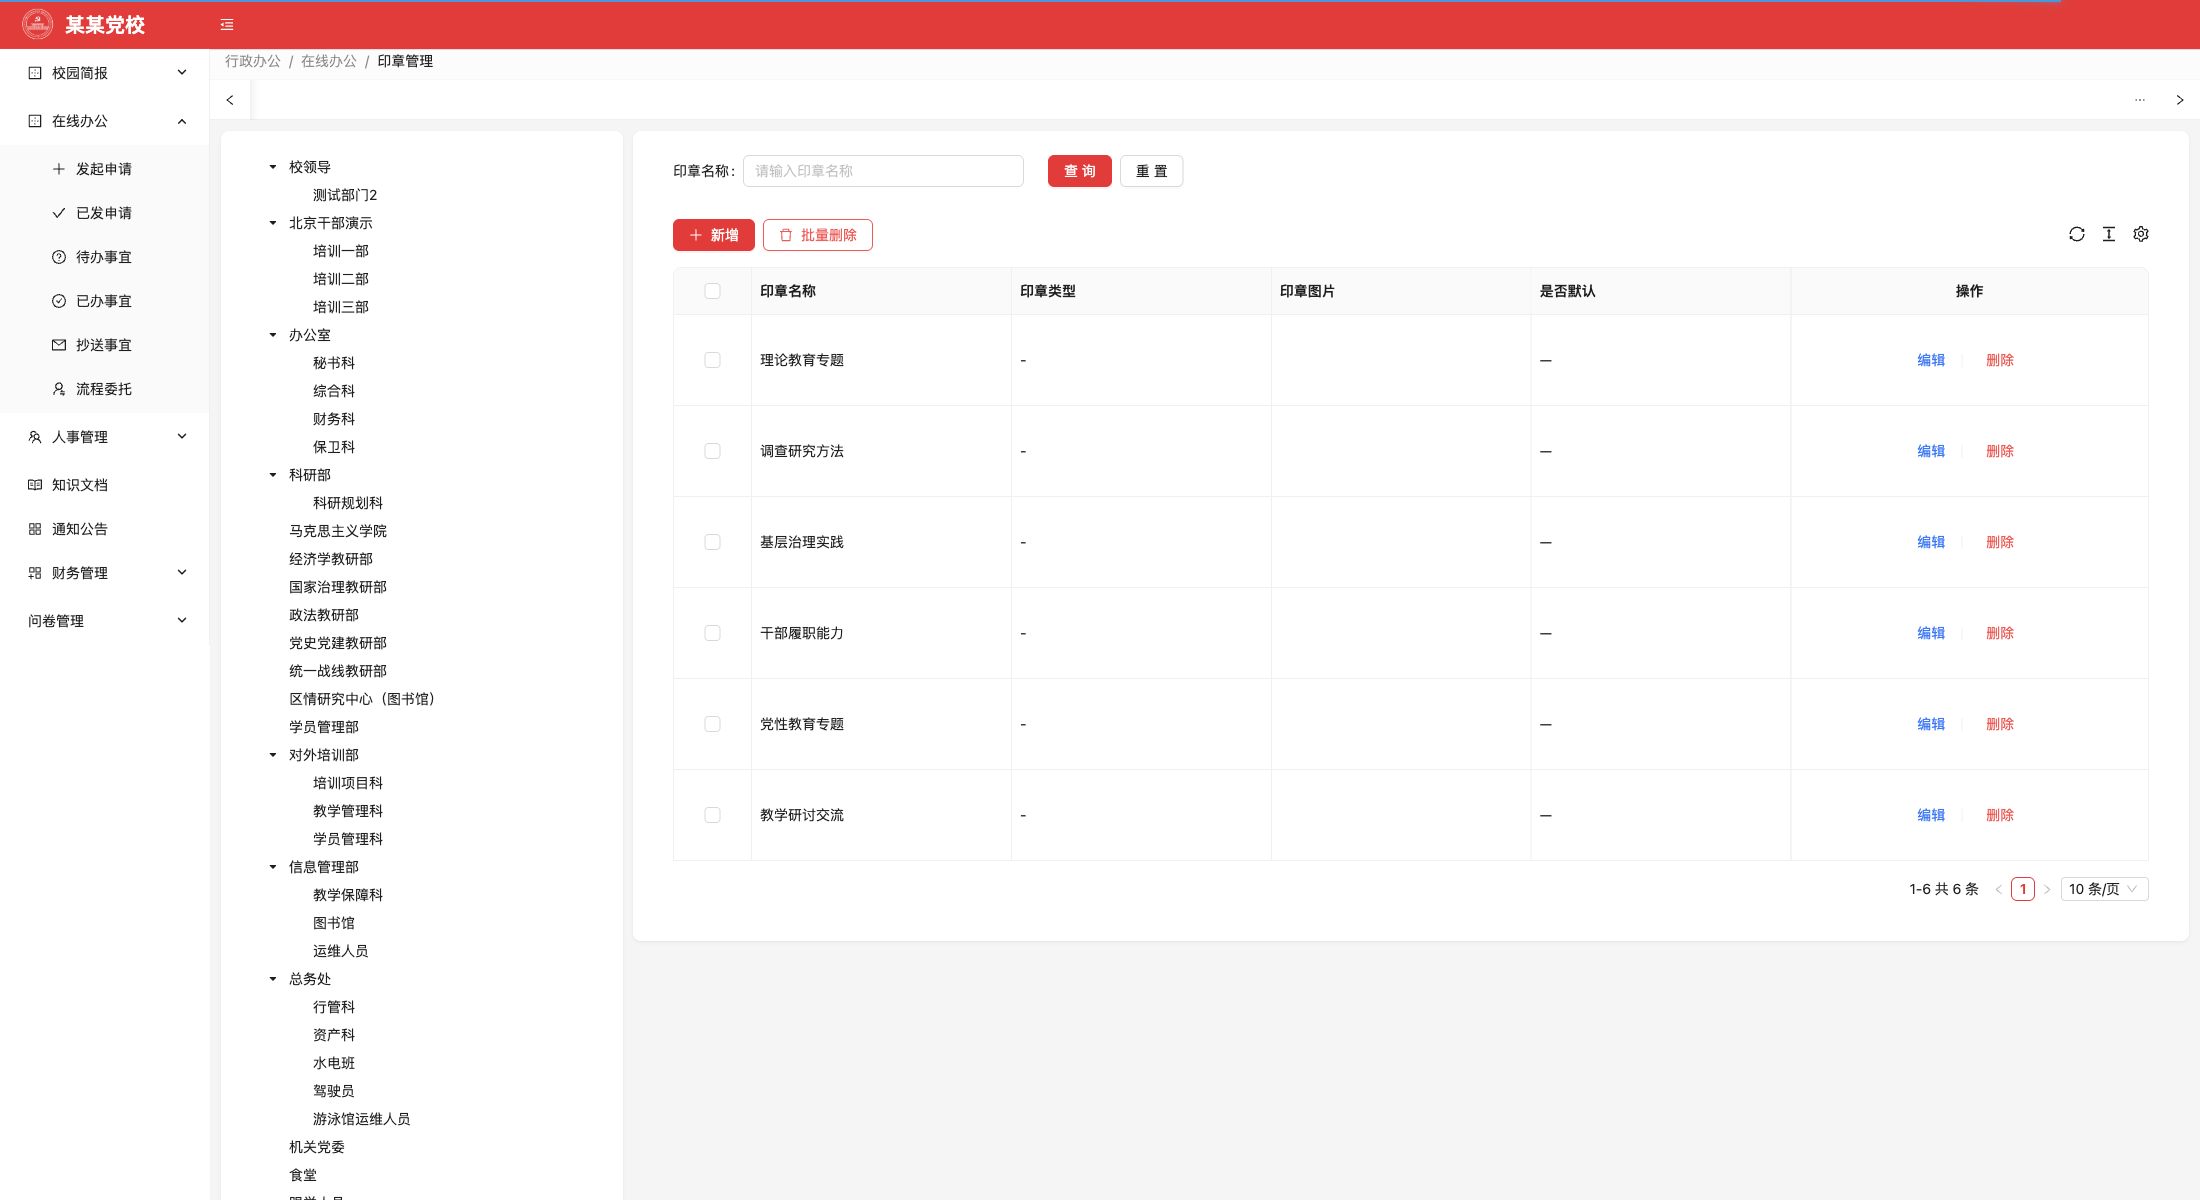Edit the 理论教育专题 seal row

point(1931,360)
